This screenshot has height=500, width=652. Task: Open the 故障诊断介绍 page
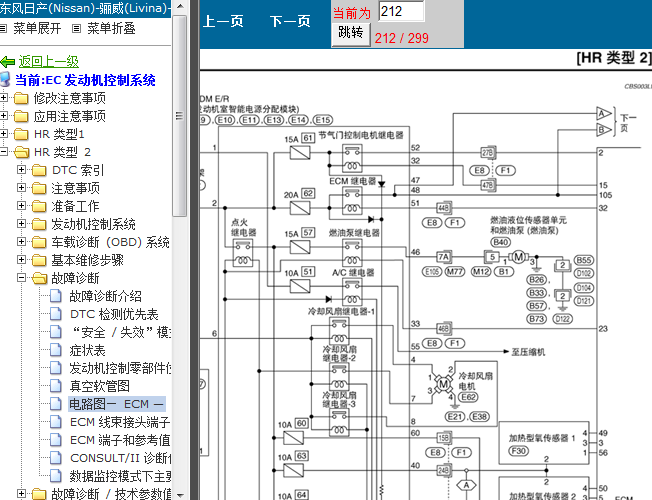pyautogui.click(x=106, y=296)
